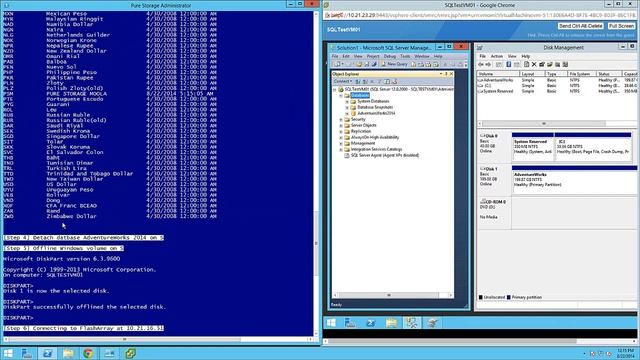Select the Databases tree item
The height and width of the screenshot is (360, 640).
click(x=360, y=95)
